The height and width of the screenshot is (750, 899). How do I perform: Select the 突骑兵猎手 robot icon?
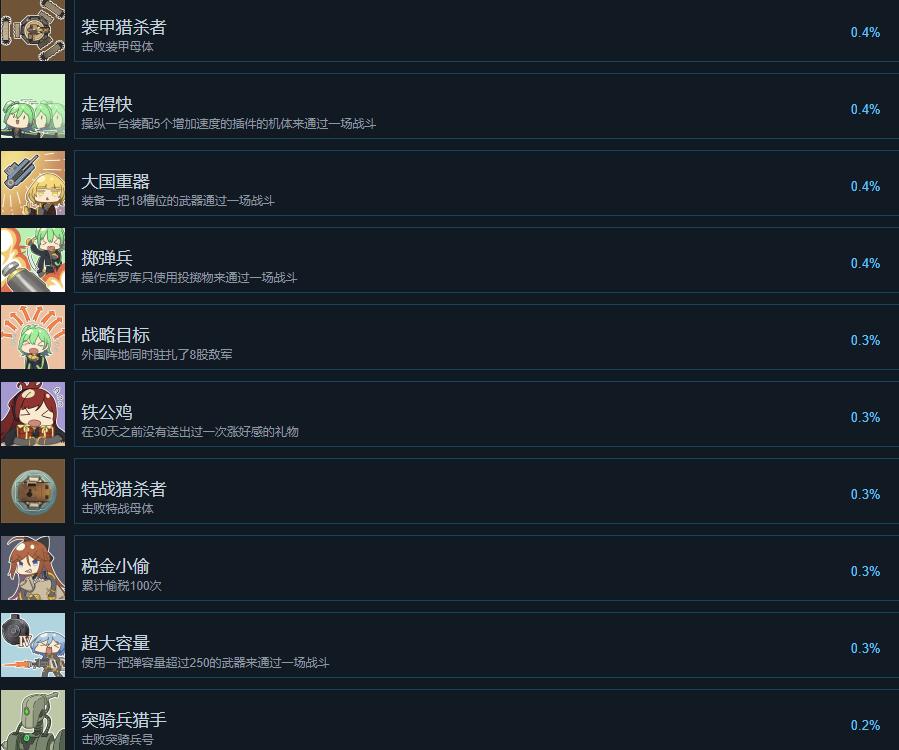coord(33,720)
